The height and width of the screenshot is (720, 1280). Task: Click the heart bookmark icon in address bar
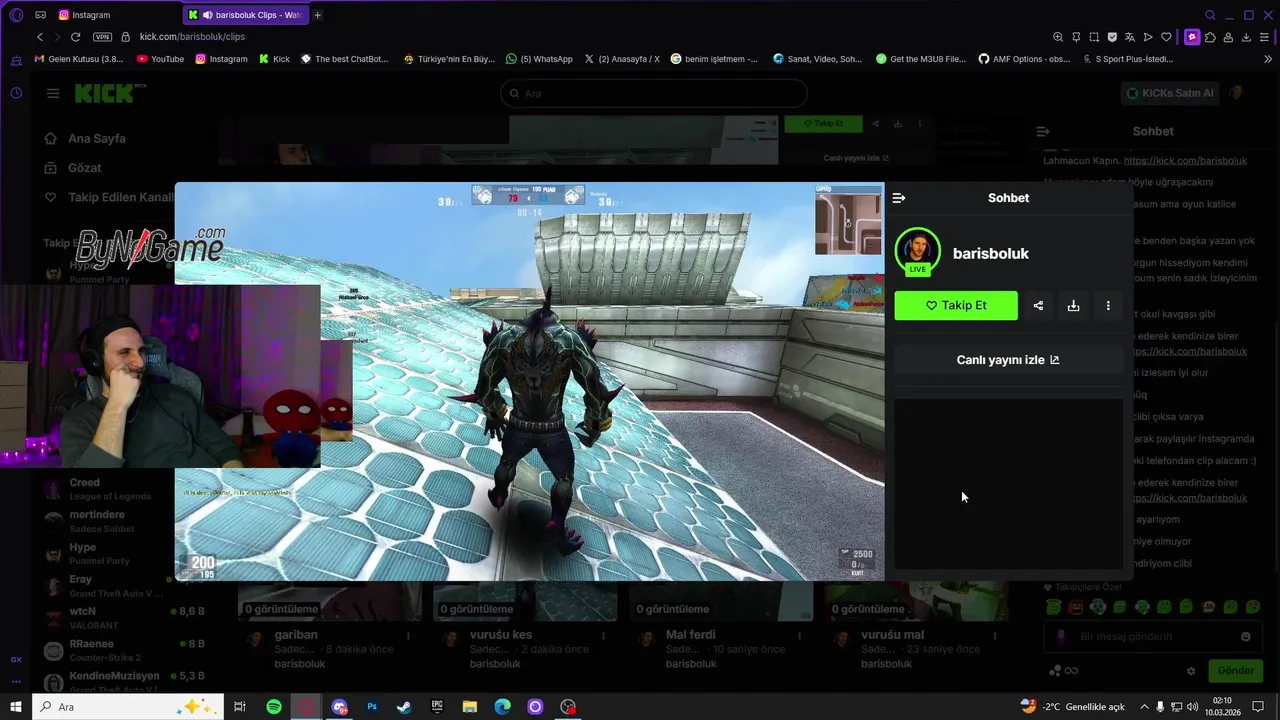(x=1166, y=37)
